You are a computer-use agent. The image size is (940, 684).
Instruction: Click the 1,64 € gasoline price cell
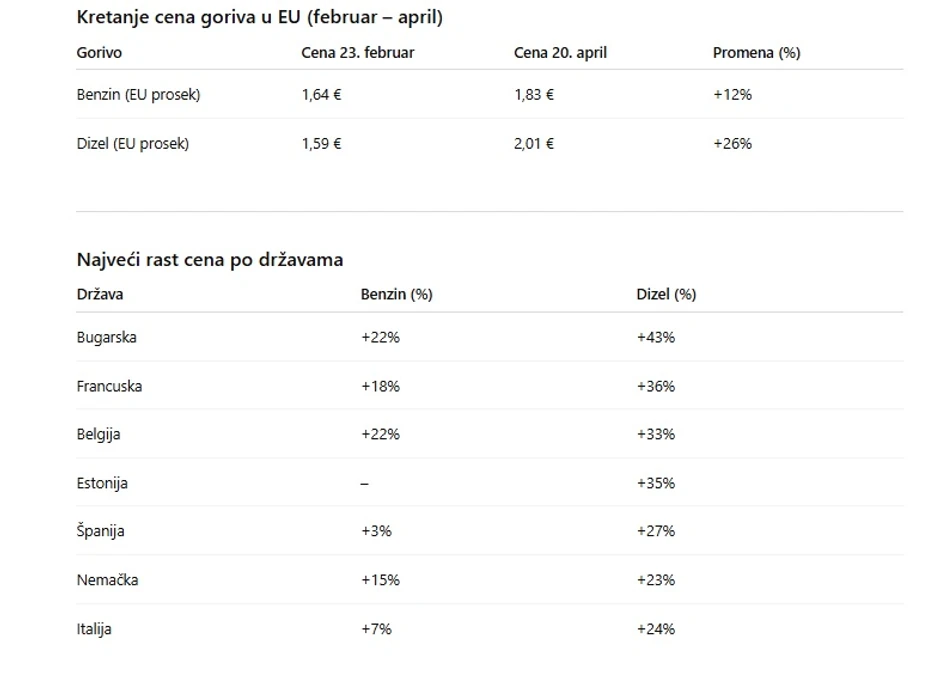point(321,95)
